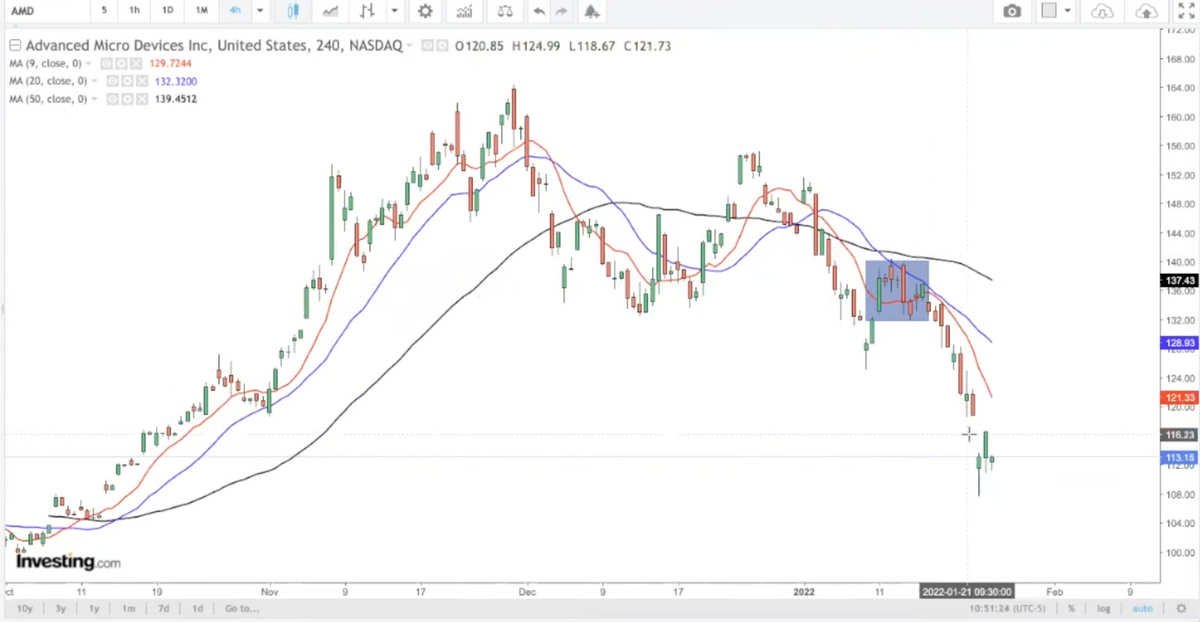The height and width of the screenshot is (622, 1200).
Task: Open the layout square dropdown arrow
Action: [x=1068, y=11]
